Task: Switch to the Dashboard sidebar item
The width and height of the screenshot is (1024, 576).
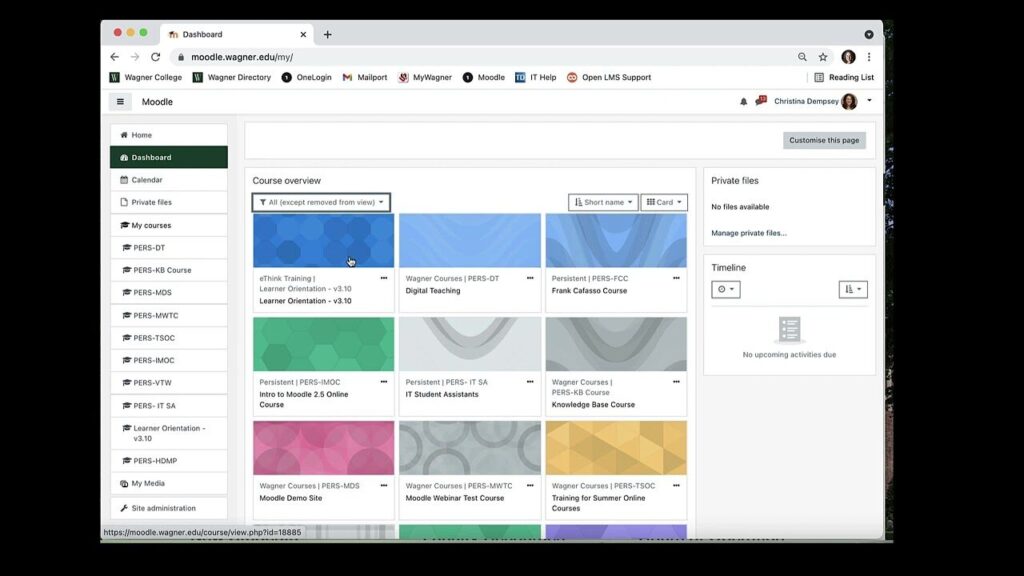Action: click(148, 157)
